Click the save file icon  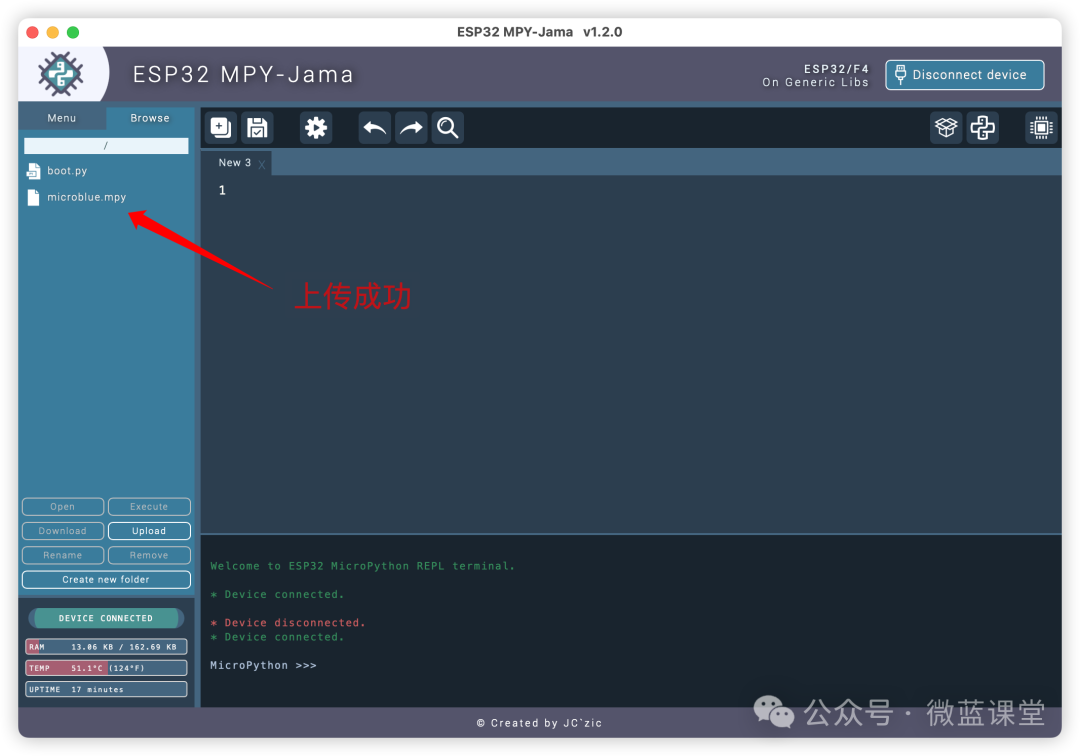[x=258, y=128]
